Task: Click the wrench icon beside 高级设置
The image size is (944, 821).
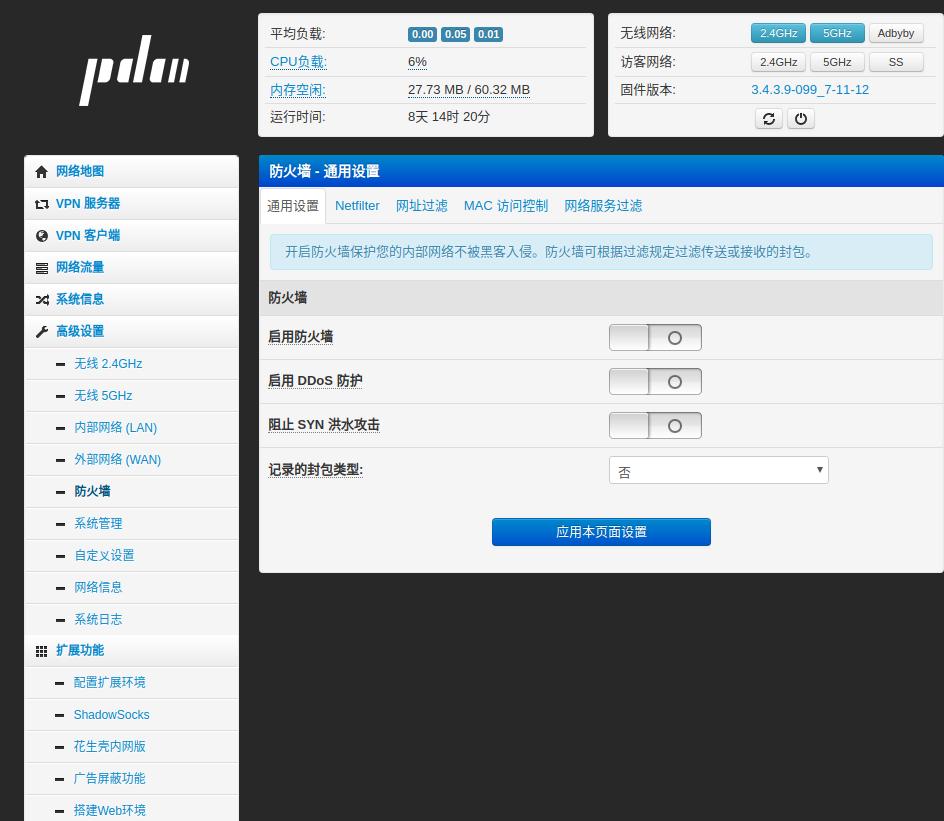Action: tap(42, 332)
